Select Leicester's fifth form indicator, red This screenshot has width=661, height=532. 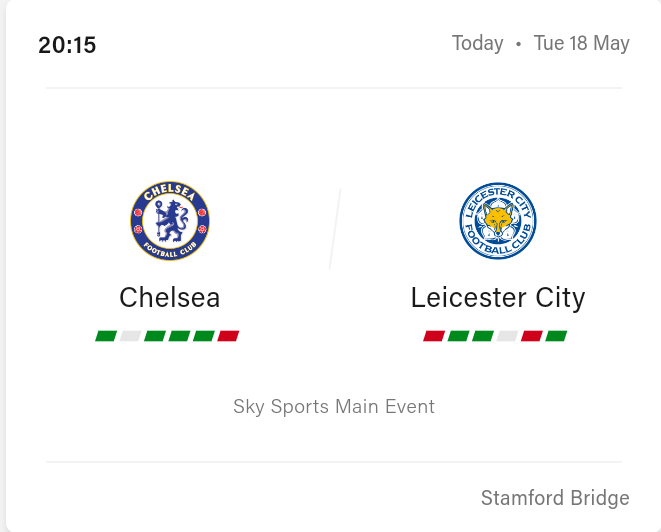pos(532,336)
